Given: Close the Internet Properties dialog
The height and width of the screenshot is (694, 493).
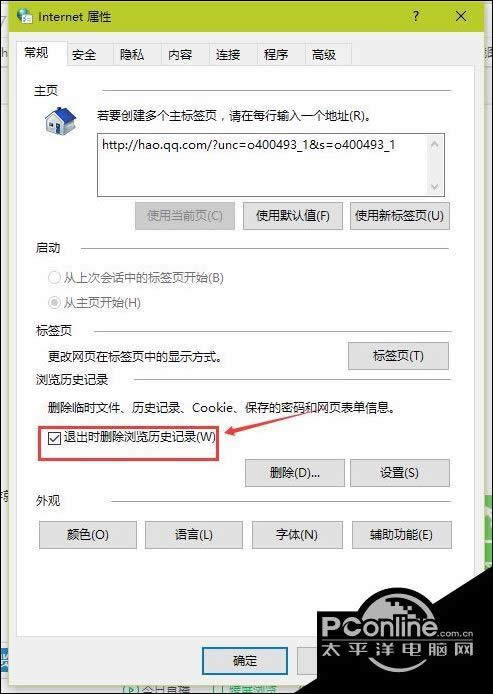Looking at the screenshot, I should (461, 16).
